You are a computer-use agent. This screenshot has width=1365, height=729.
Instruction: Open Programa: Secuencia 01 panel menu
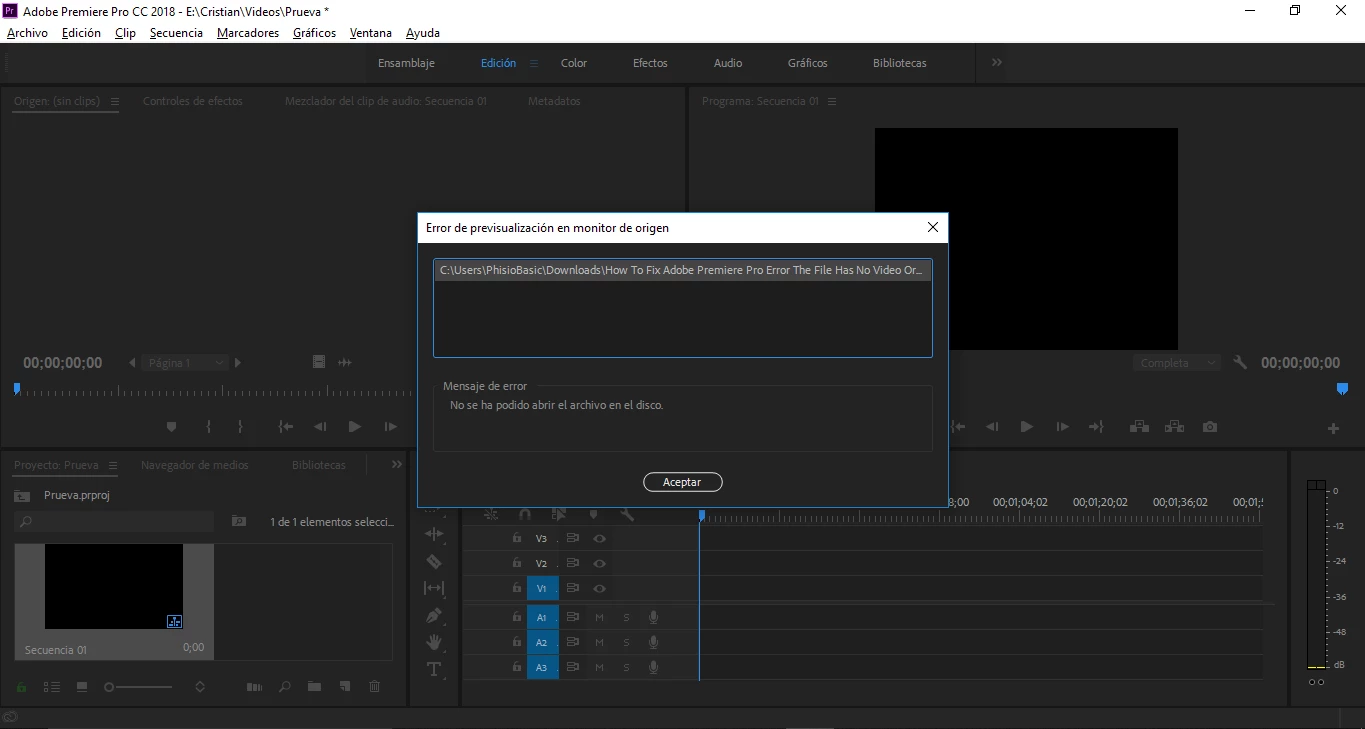point(832,101)
